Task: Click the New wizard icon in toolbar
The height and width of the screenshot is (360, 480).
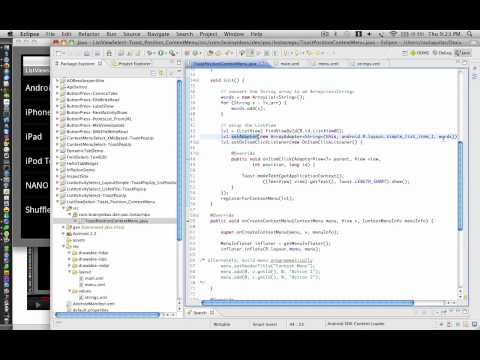Action: 60,53
